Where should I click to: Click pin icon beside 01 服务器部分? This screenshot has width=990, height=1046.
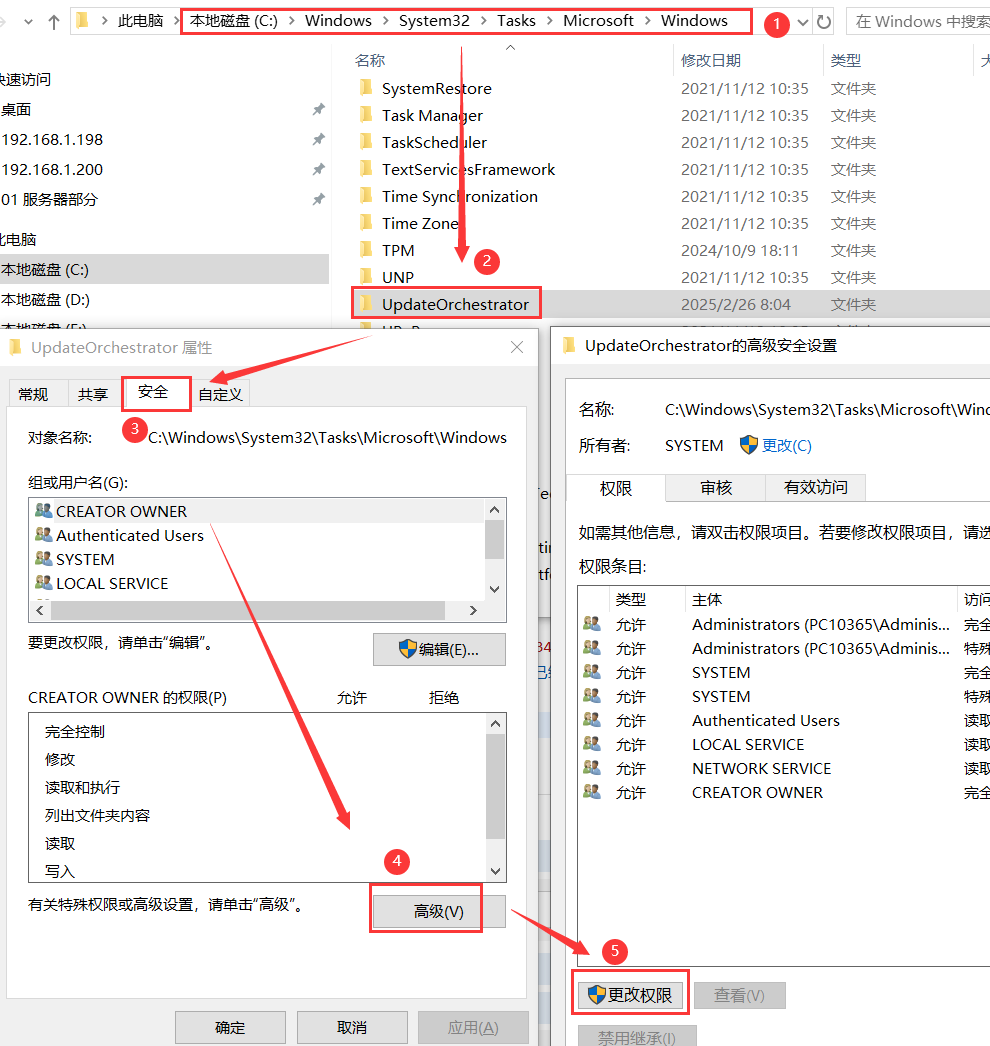tap(318, 199)
